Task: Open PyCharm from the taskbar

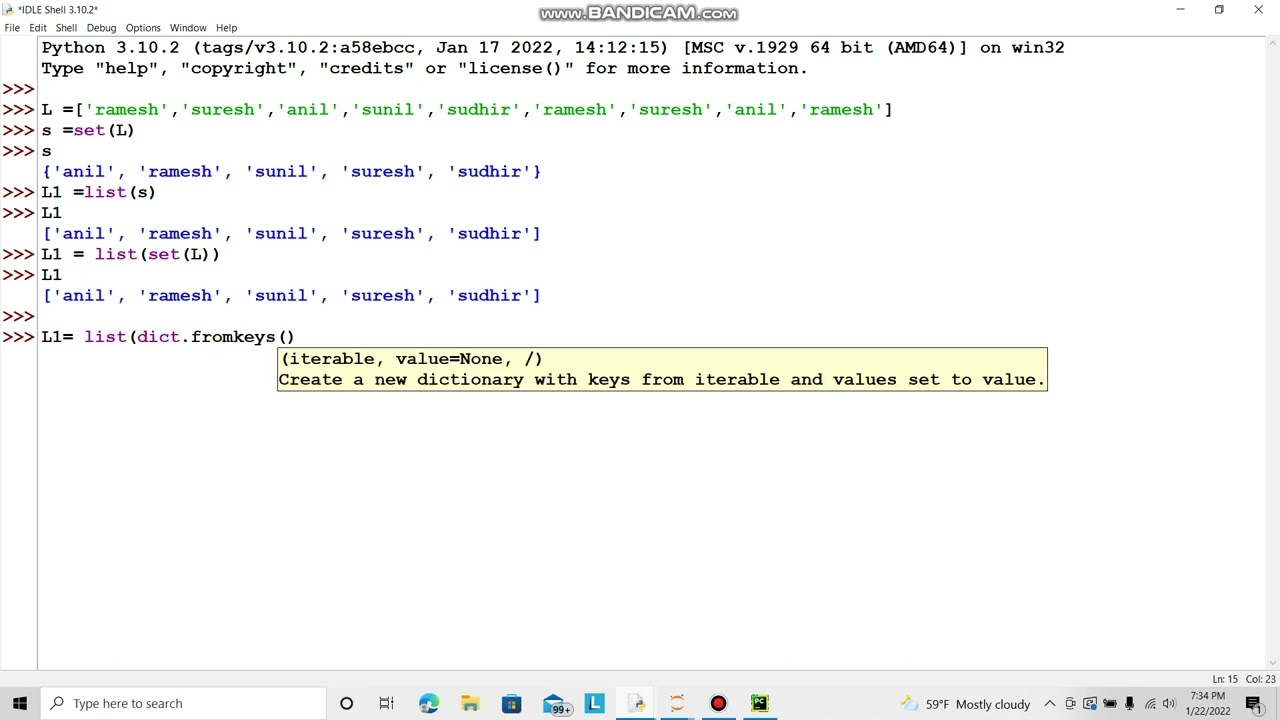Action: [x=759, y=703]
